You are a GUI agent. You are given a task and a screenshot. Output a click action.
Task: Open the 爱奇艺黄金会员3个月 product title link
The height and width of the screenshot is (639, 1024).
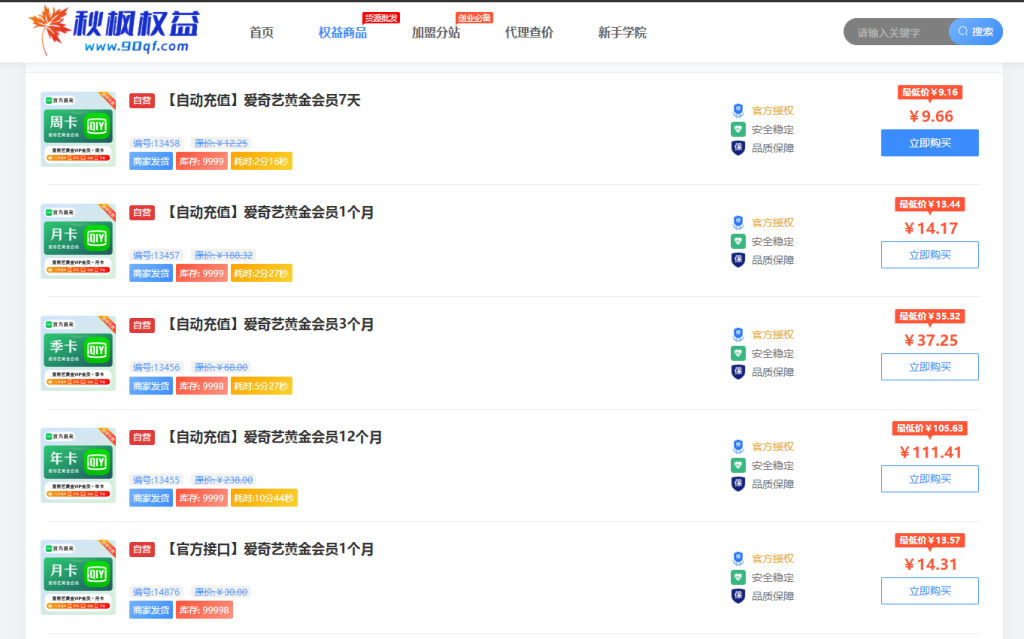(267, 325)
